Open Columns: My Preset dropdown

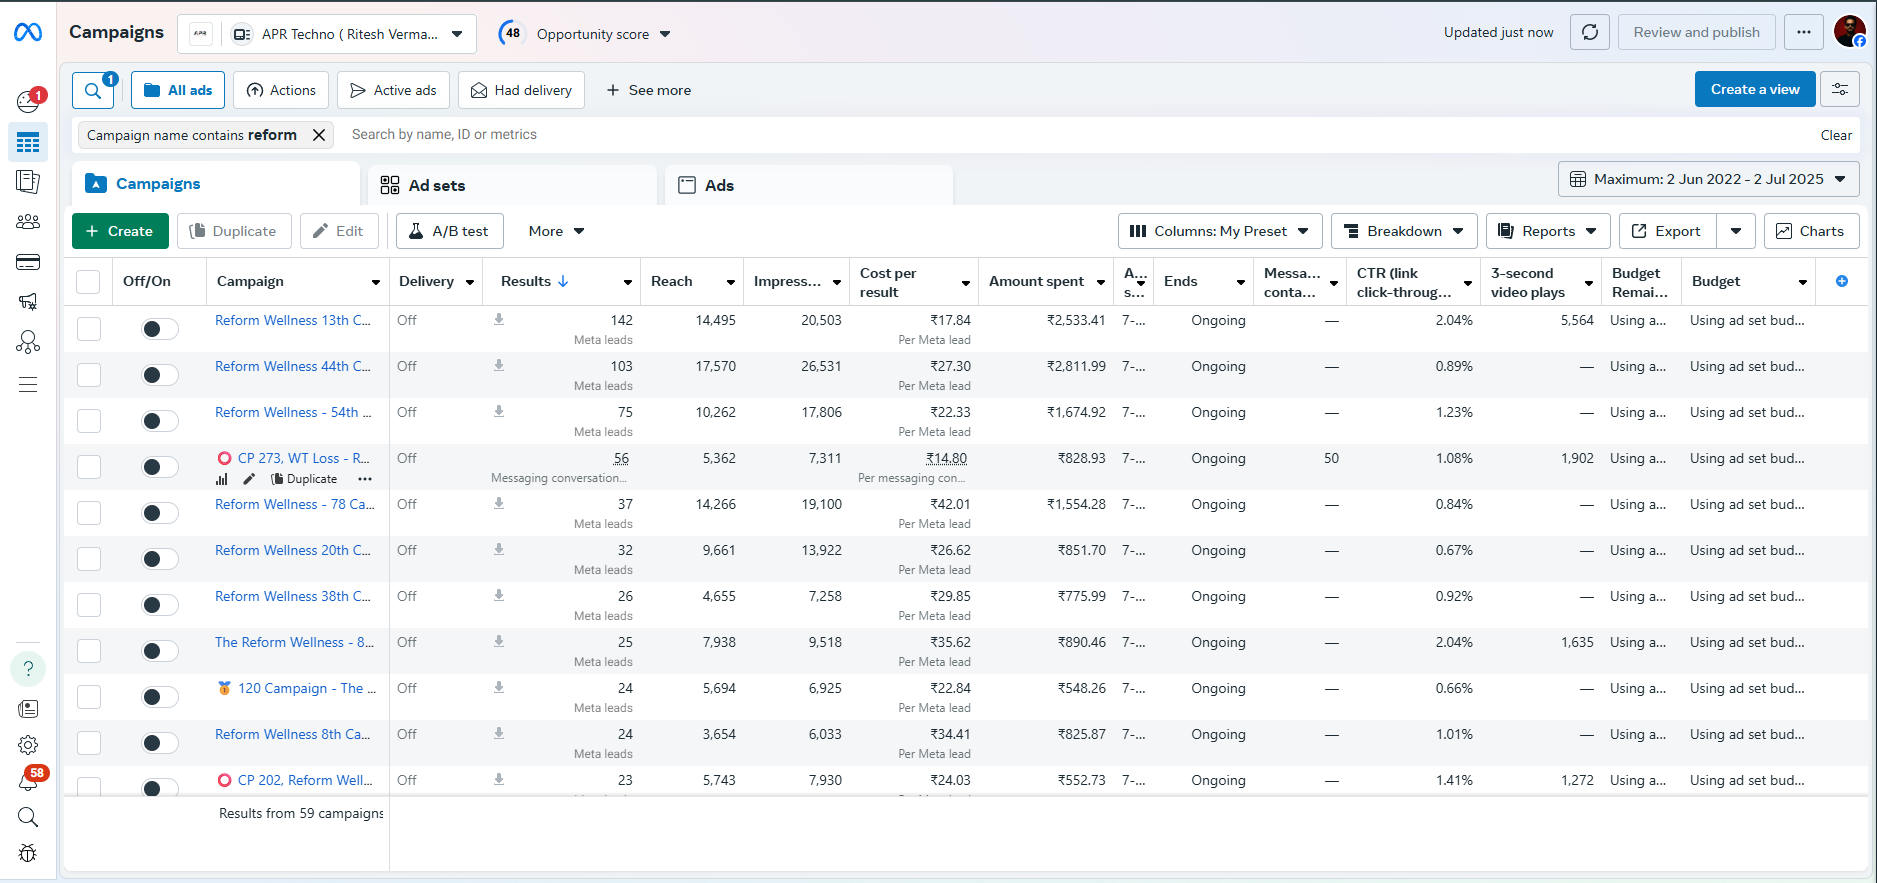(x=1219, y=231)
